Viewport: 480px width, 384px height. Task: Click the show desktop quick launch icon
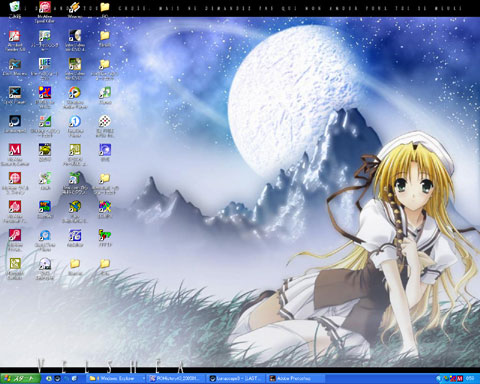pyautogui.click(x=74, y=379)
